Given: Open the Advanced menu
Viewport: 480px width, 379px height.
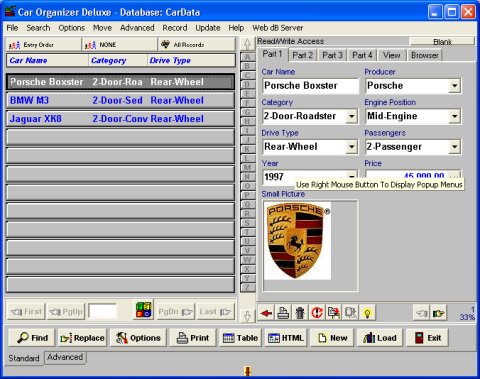Looking at the screenshot, I should [137, 28].
